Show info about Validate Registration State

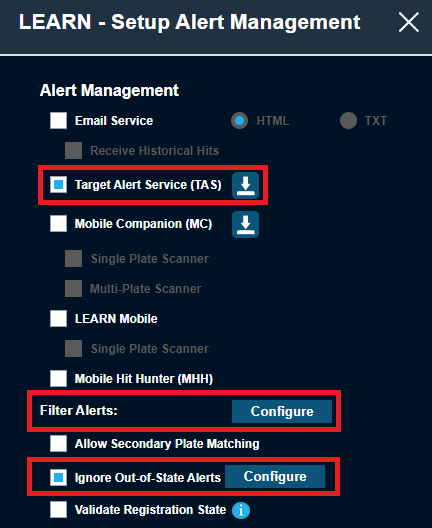pyautogui.click(x=241, y=510)
